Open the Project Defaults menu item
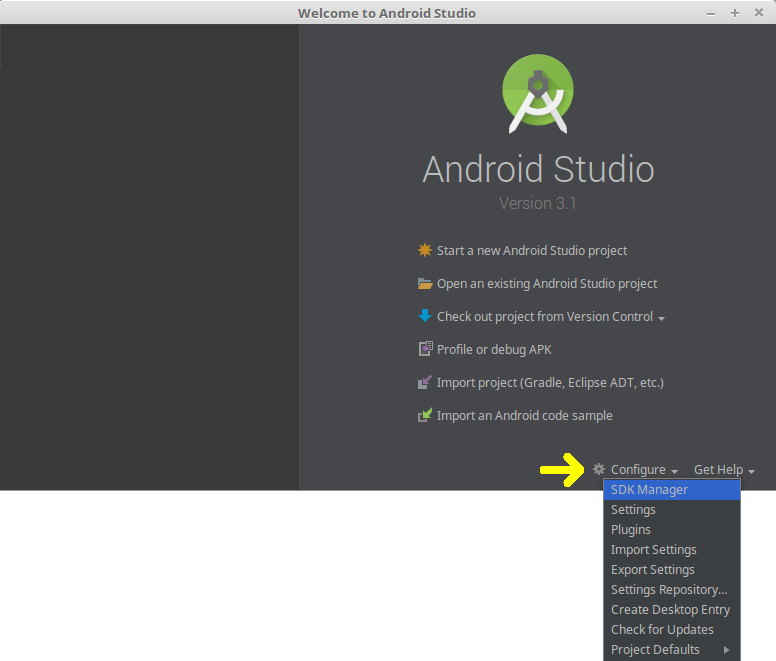This screenshot has width=776, height=661. click(672, 650)
